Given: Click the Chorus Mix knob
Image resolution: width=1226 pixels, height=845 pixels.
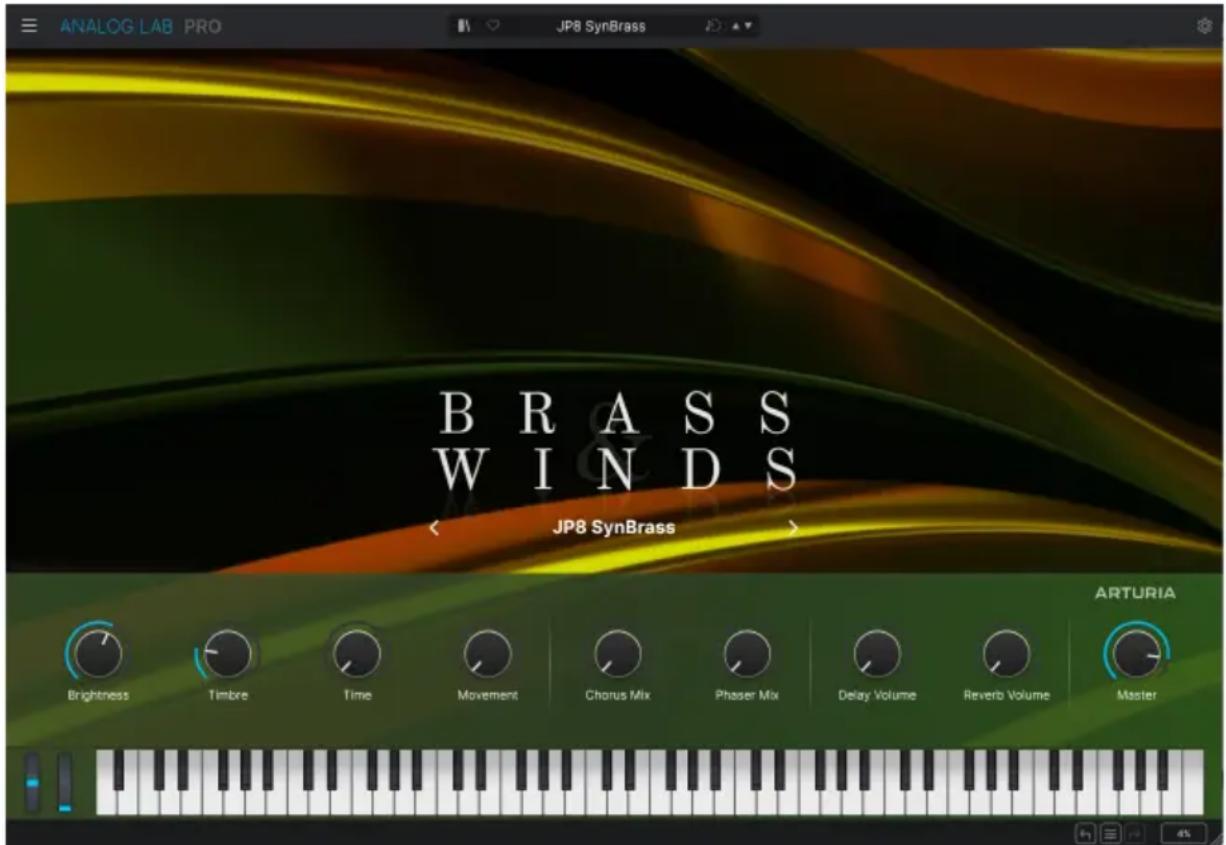Looking at the screenshot, I should (x=617, y=654).
